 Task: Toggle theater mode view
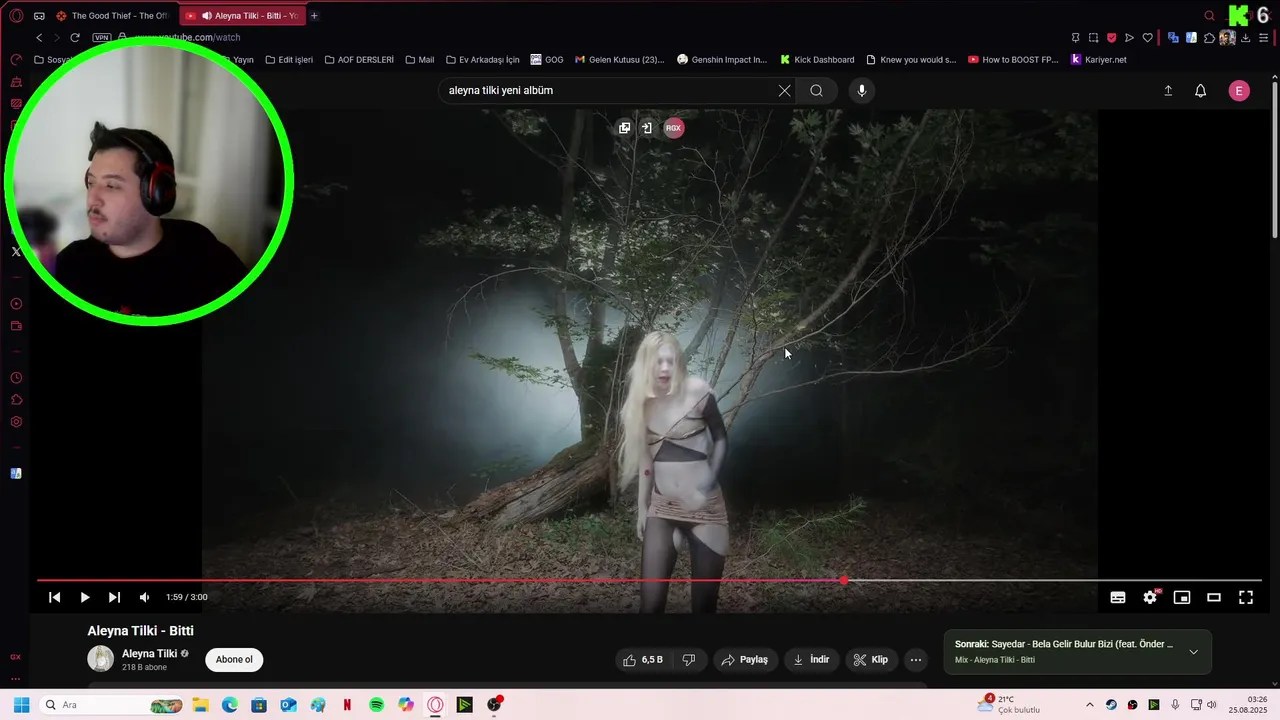1214,597
